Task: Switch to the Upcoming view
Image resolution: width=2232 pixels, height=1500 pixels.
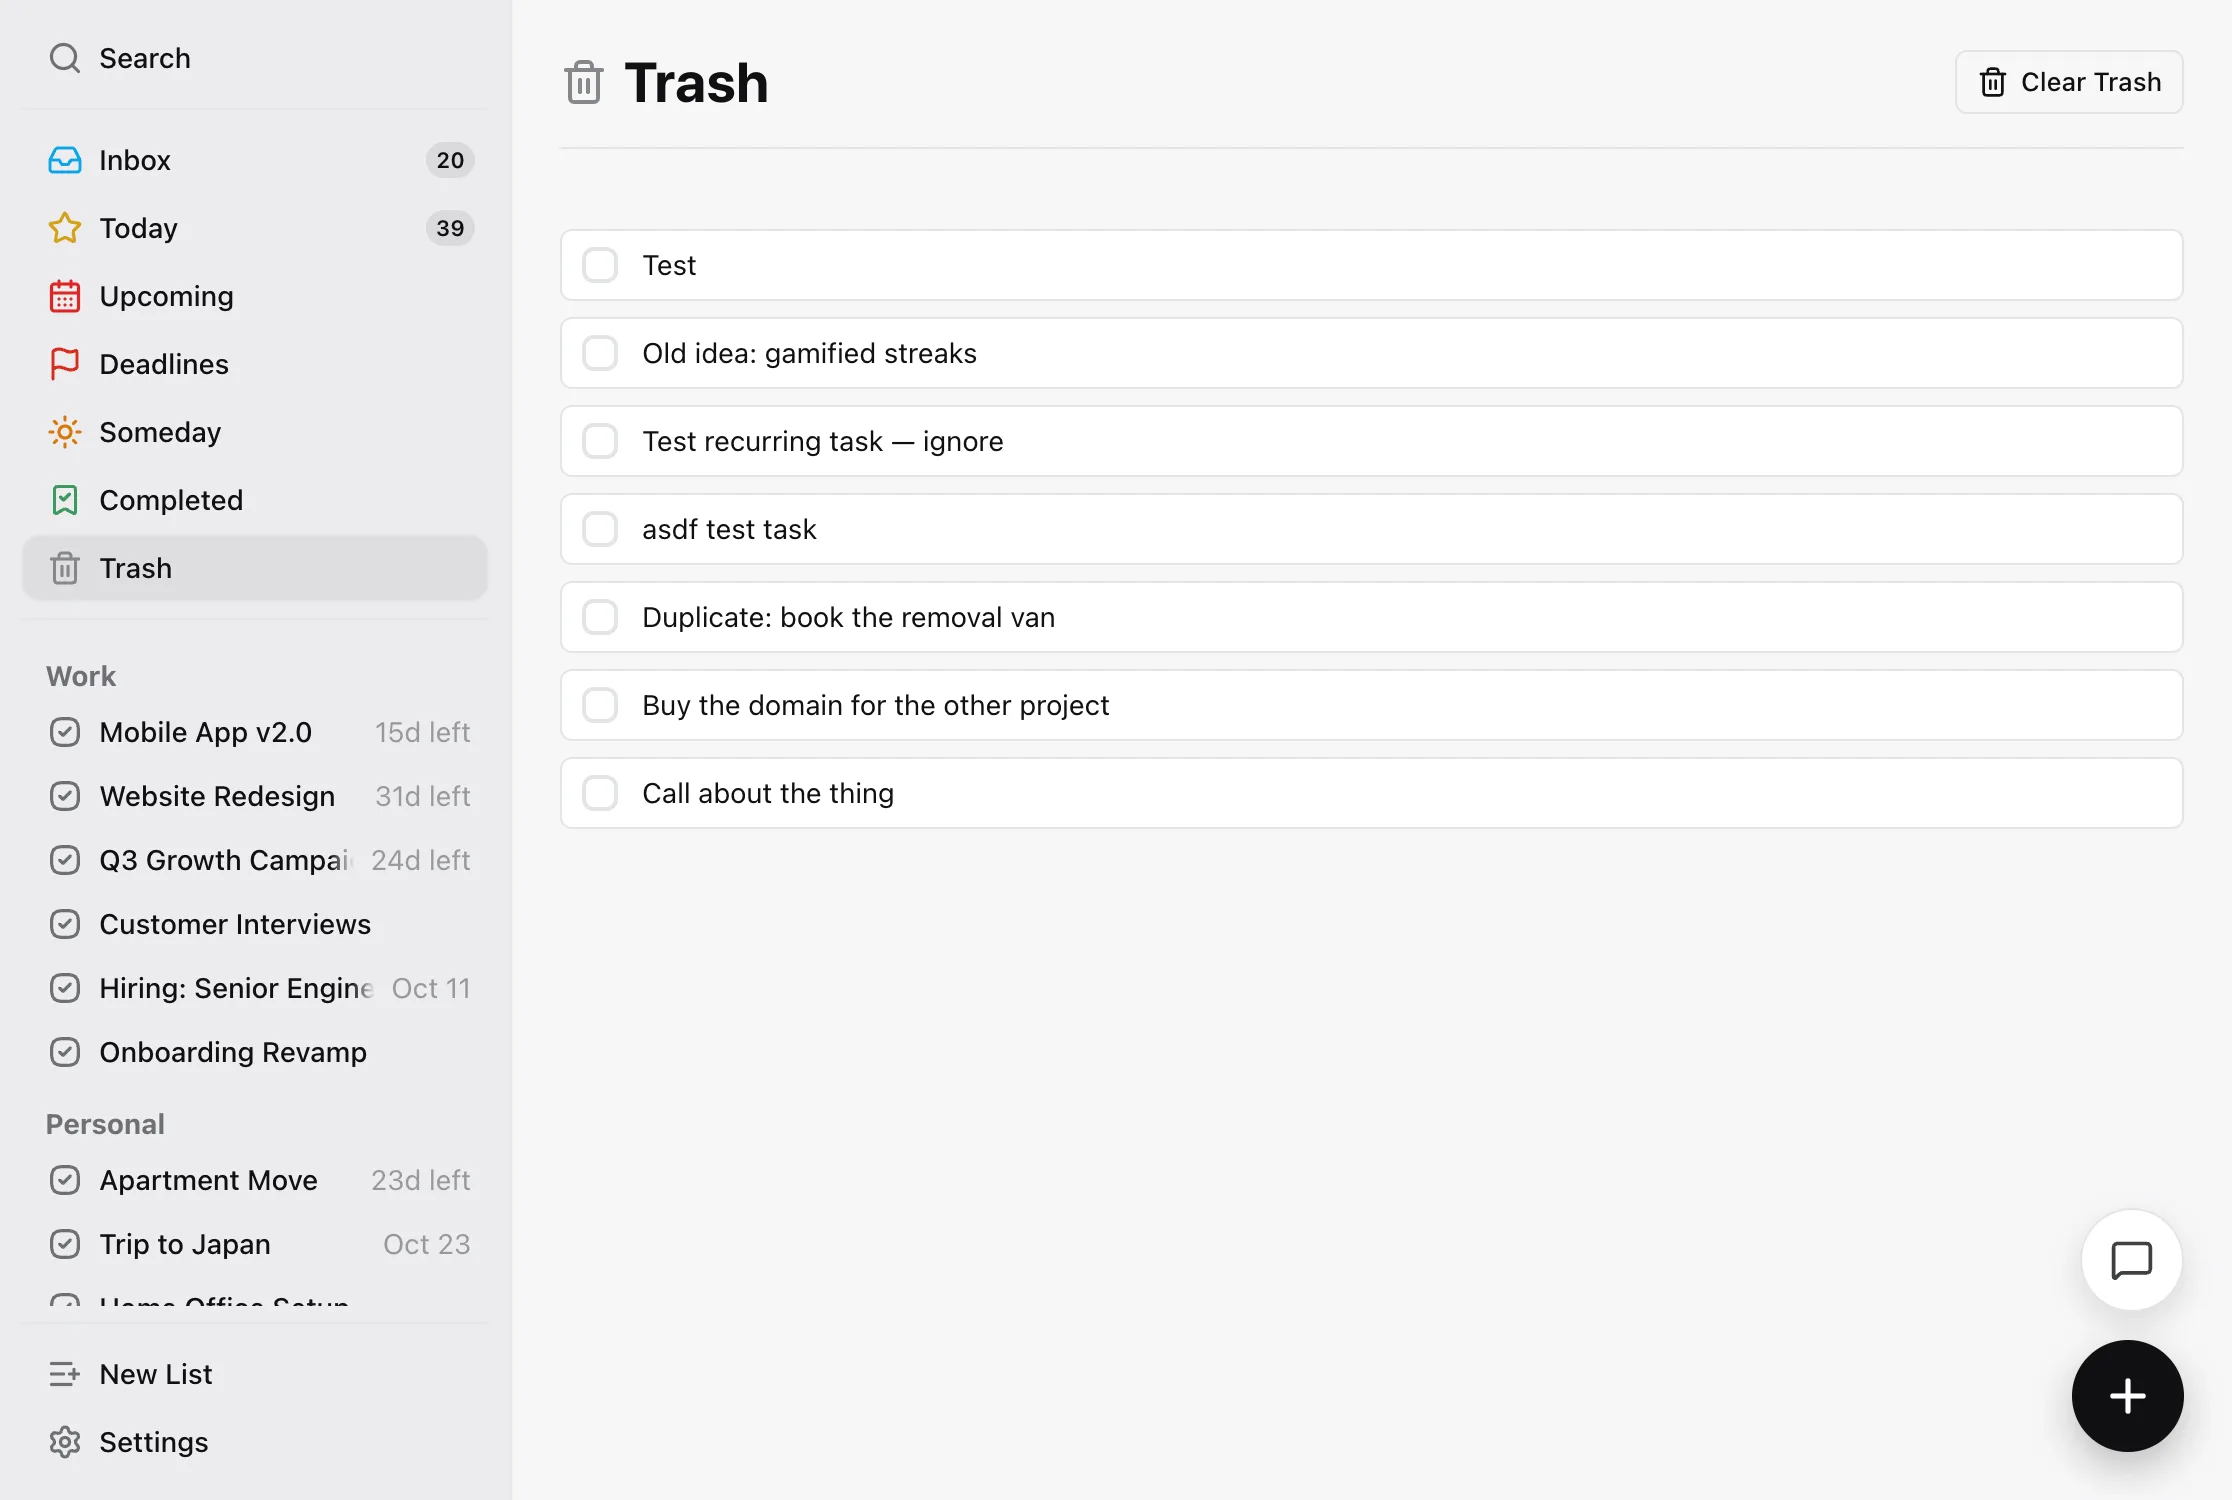Action: [x=255, y=296]
